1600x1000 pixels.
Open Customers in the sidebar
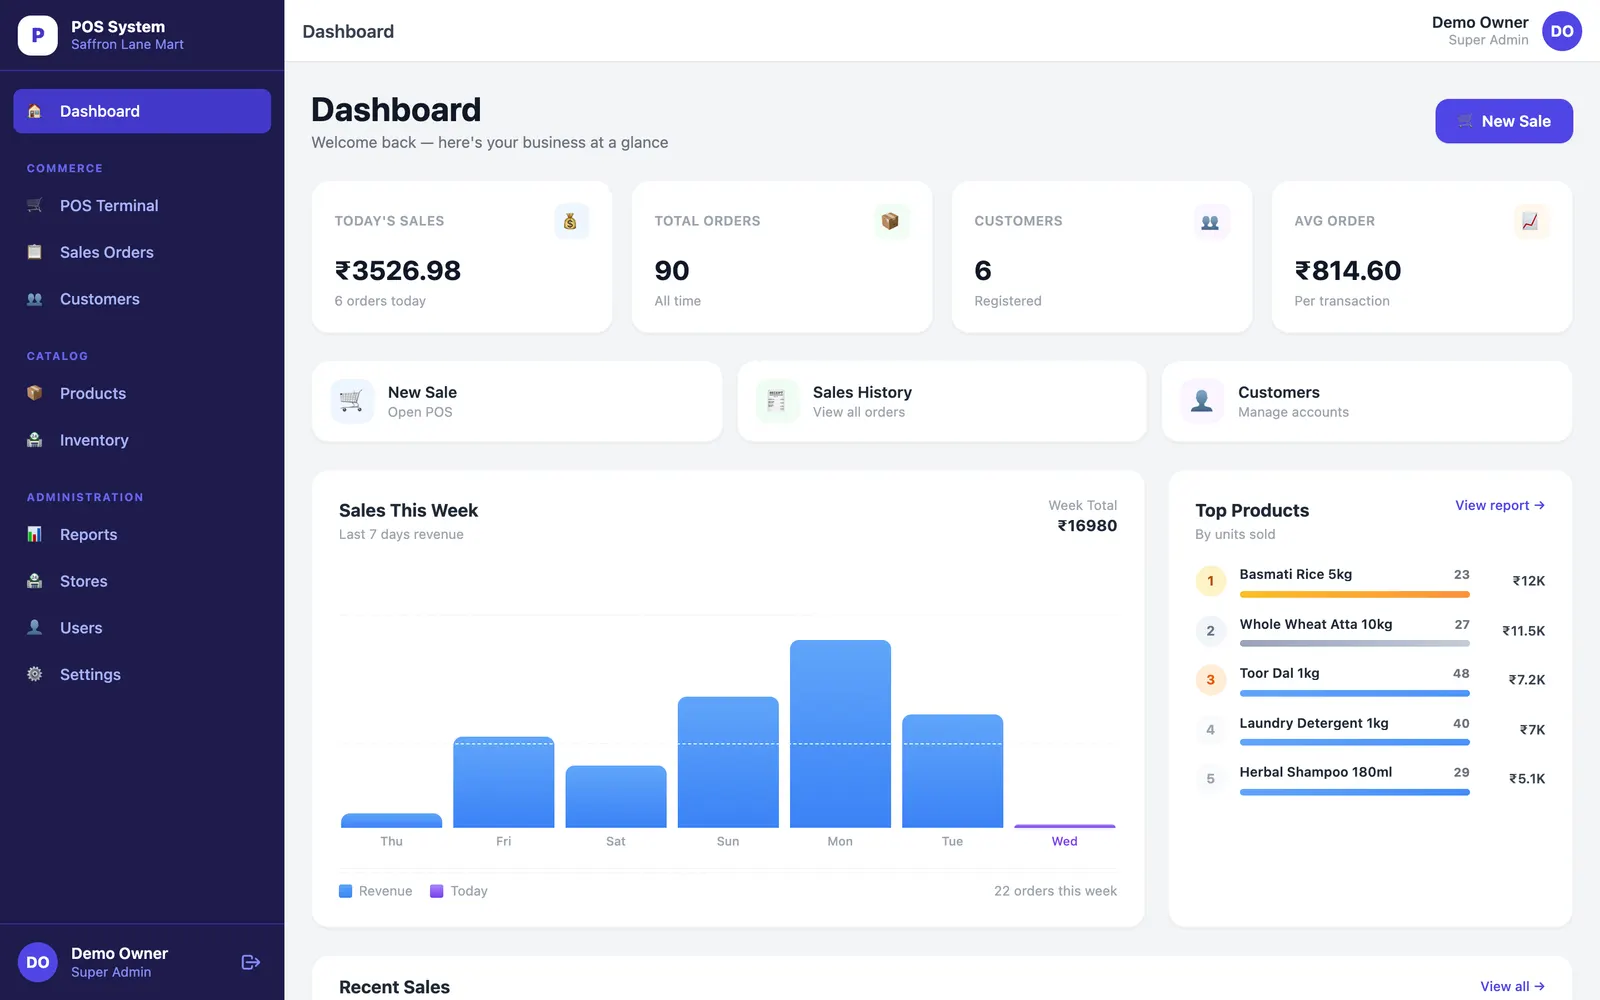tap(142, 299)
